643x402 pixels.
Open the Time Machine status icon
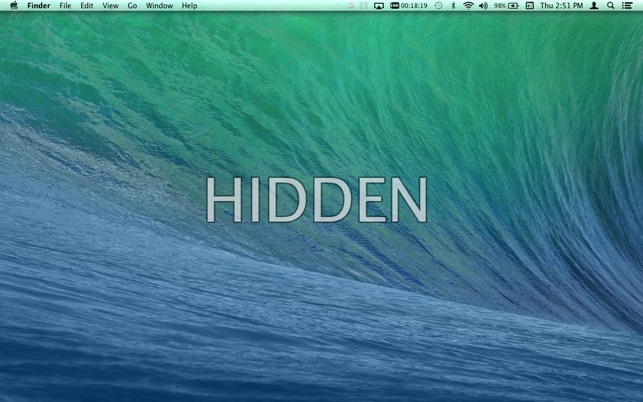[x=438, y=6]
